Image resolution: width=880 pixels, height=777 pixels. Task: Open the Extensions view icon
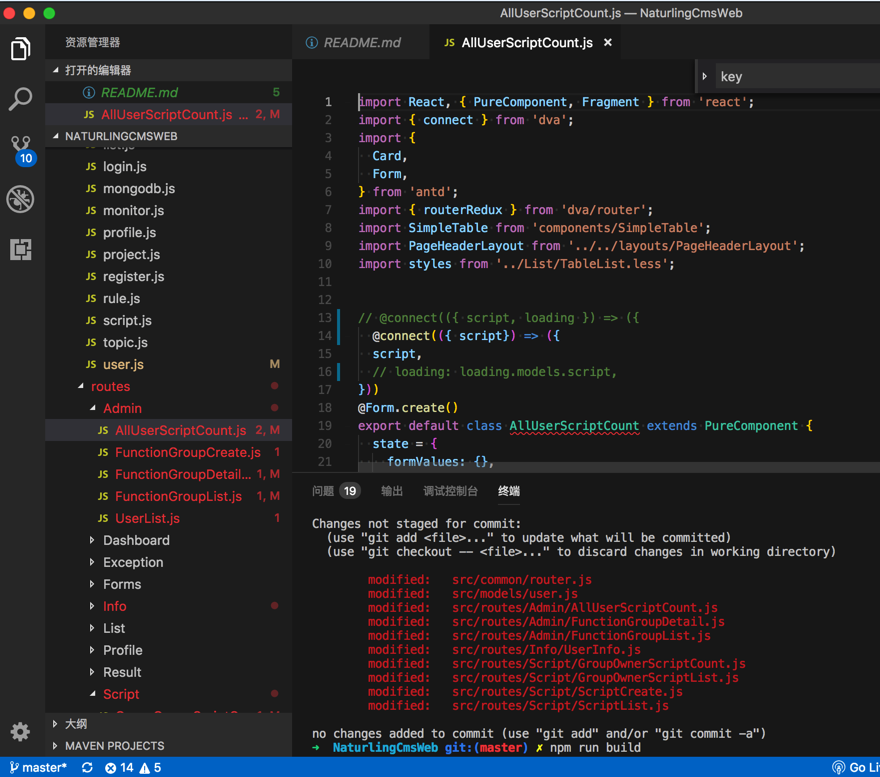[21, 249]
